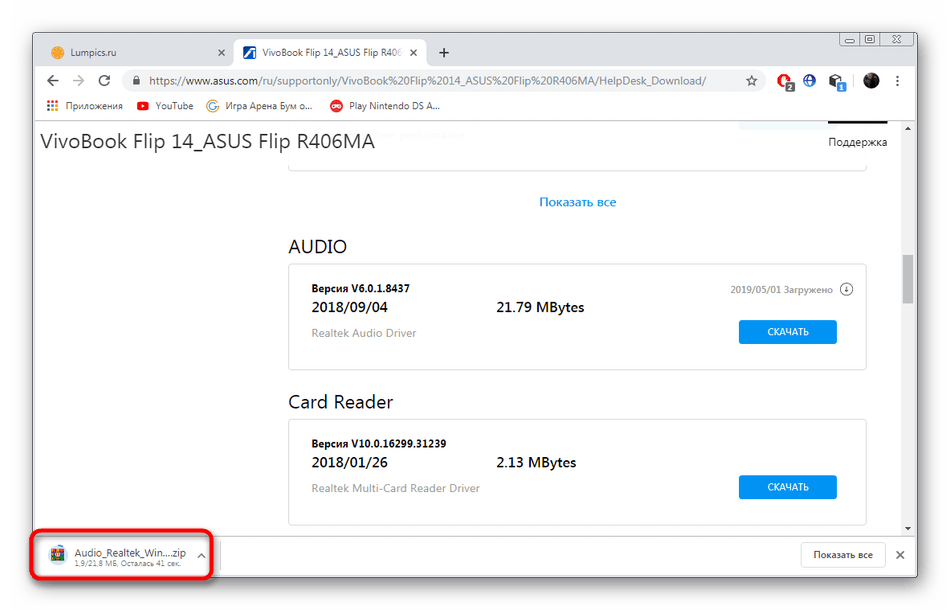Click the Версия V10.0.16299.31239 text
950x610 pixels.
[379, 443]
